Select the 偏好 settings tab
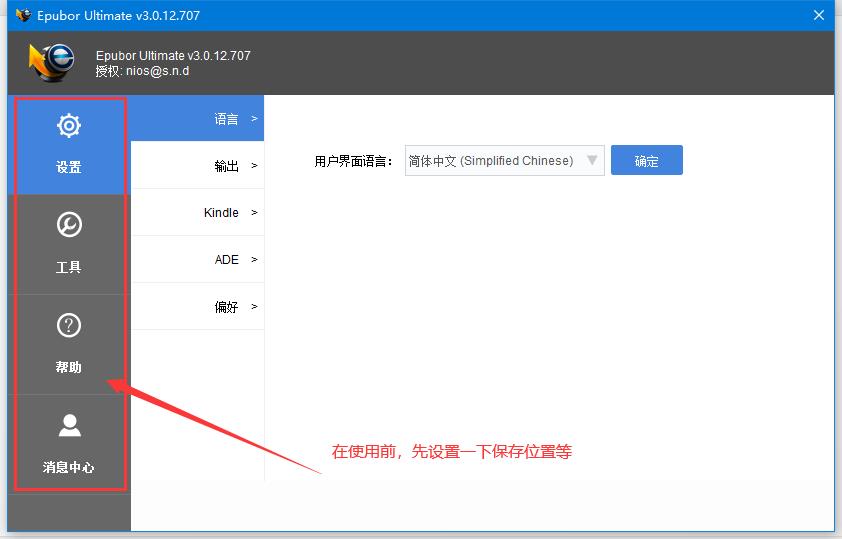Image resolution: width=842 pixels, height=539 pixels. point(197,307)
